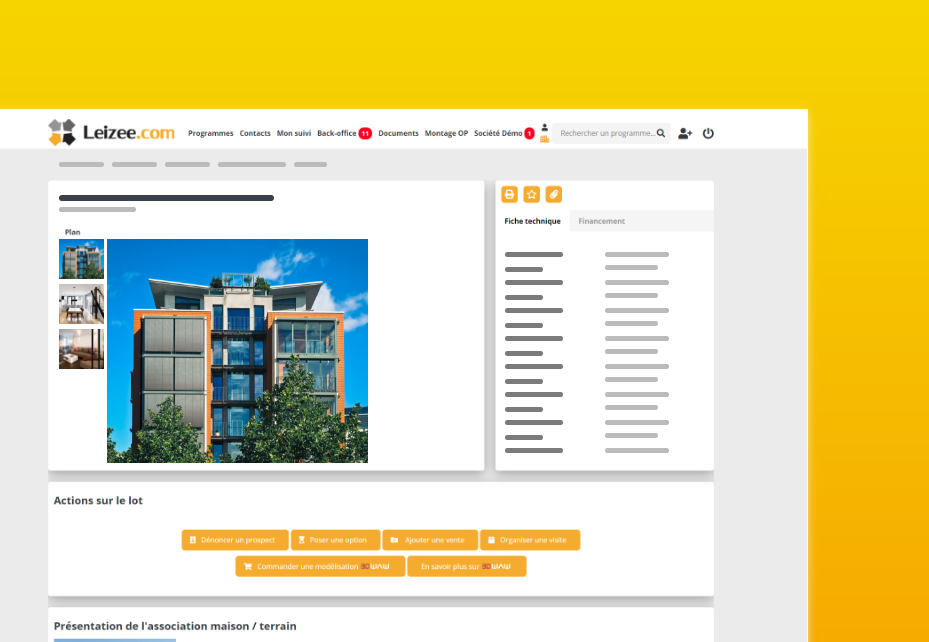Click Ajouter une vente
This screenshot has height=642, width=929.
click(430, 539)
